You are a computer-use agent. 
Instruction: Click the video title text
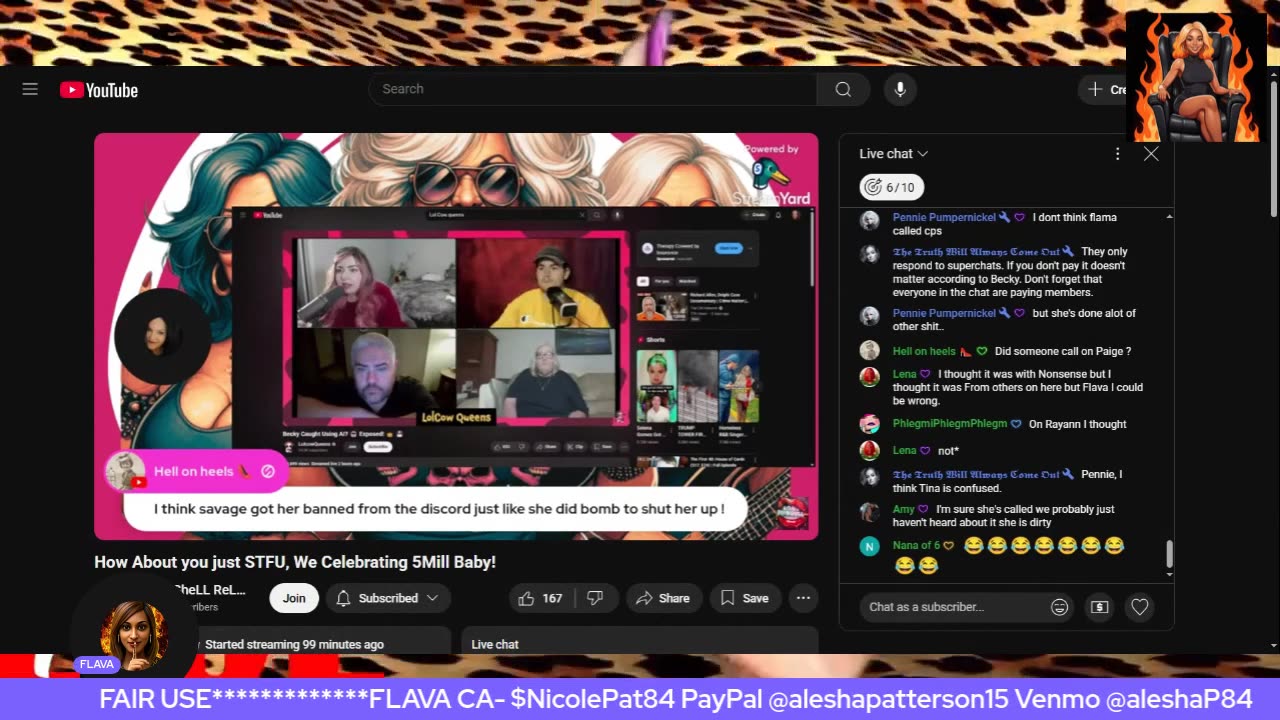point(295,562)
